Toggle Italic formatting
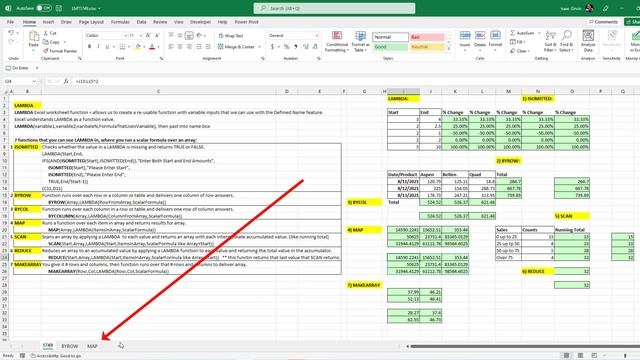Image resolution: width=640 pixels, height=360 pixels. tap(98, 47)
